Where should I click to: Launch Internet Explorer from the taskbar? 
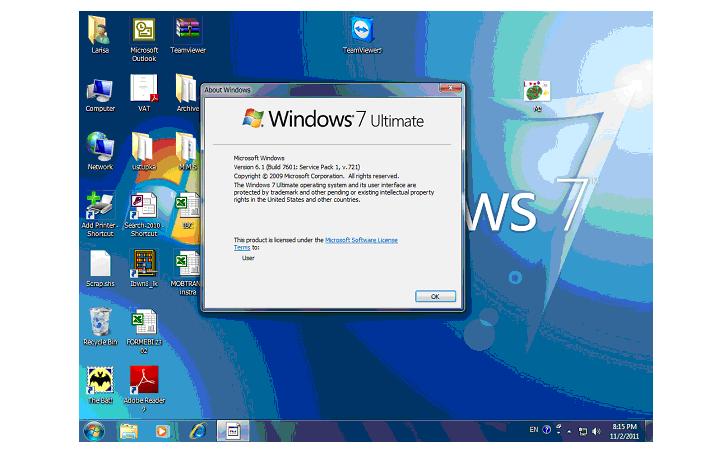click(197, 431)
